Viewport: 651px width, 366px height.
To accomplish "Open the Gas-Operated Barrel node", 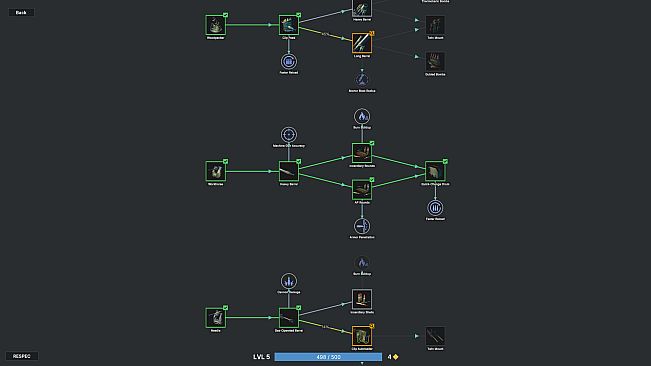I will point(289,318).
